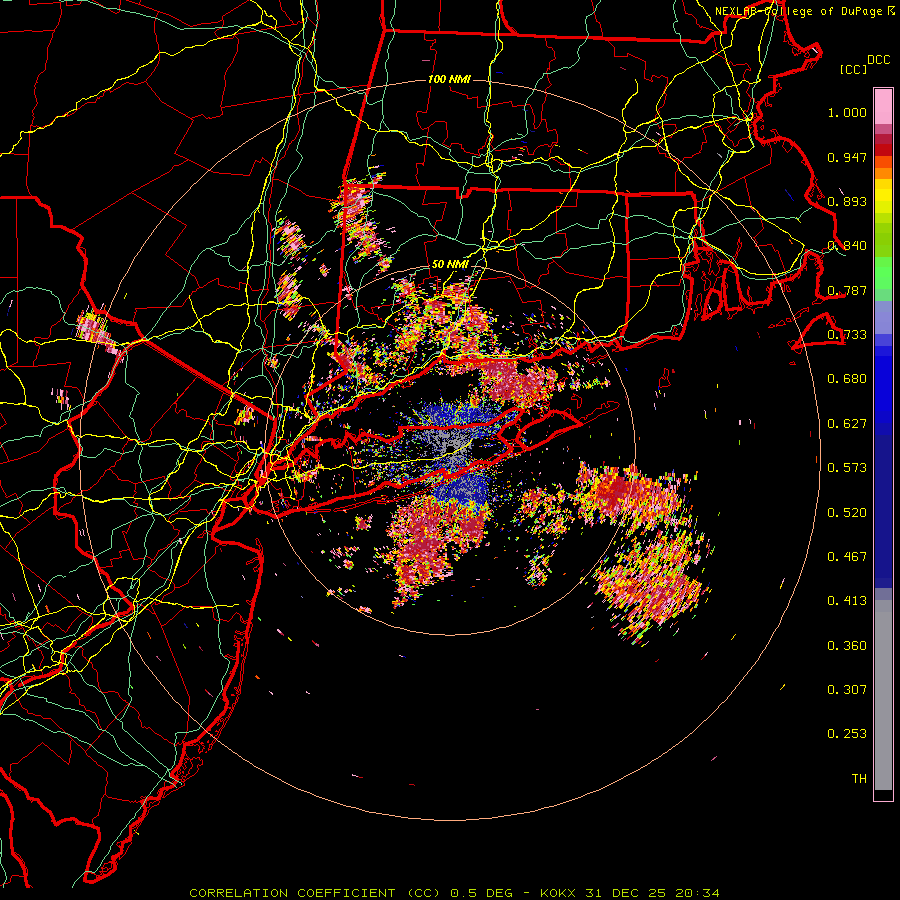Click the 0.413 color scale value
The image size is (900, 900).
coord(847,601)
